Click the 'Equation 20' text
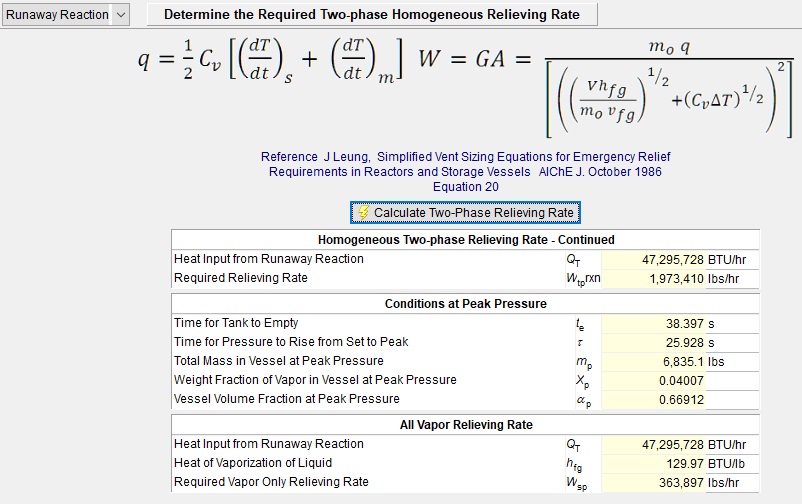This screenshot has width=802, height=504. (465, 187)
